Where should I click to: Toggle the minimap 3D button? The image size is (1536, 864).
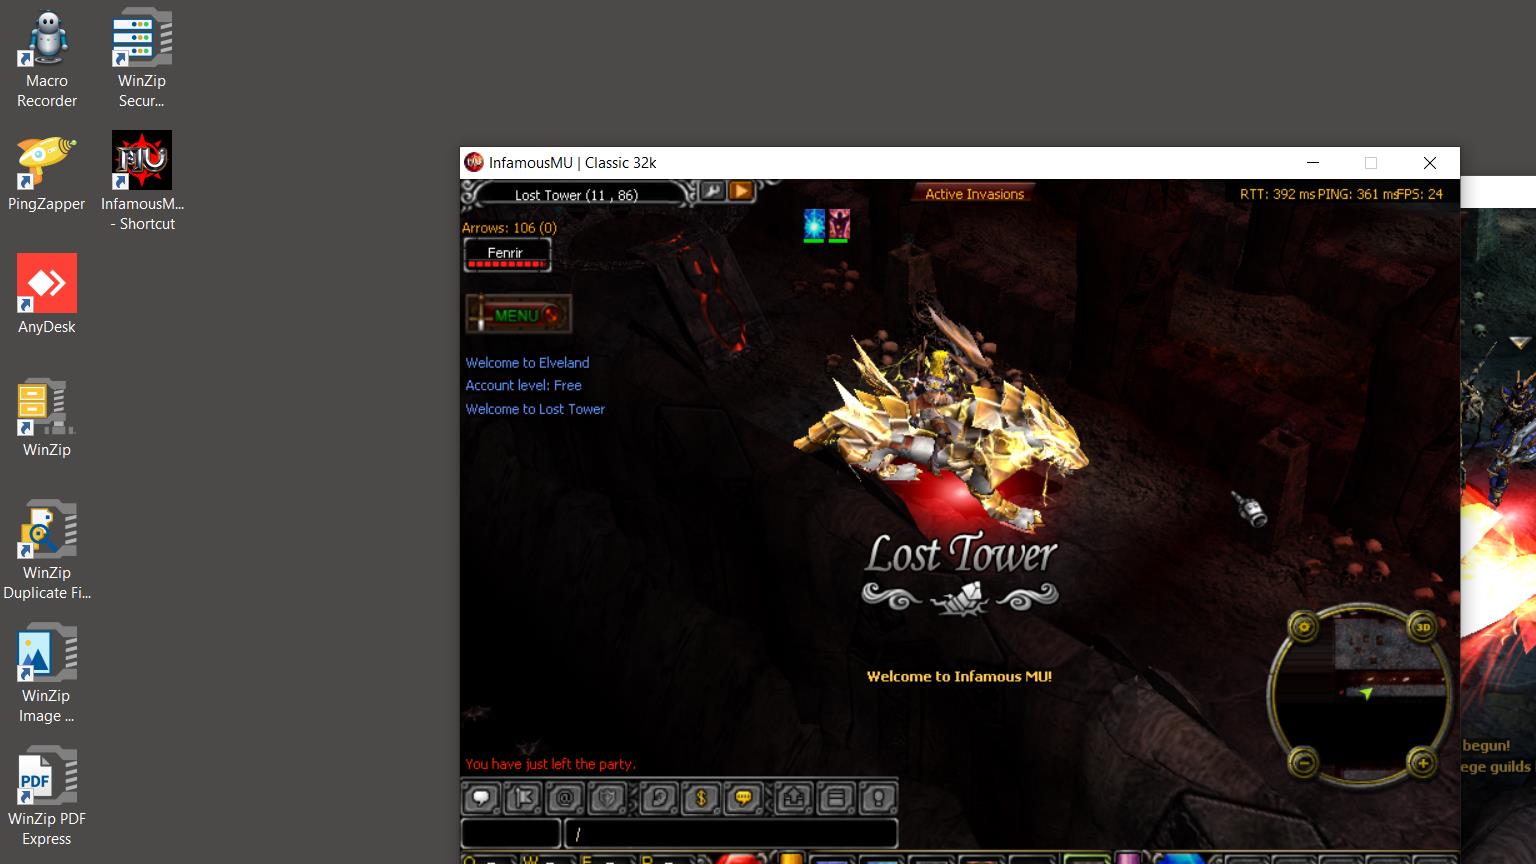click(x=1422, y=627)
